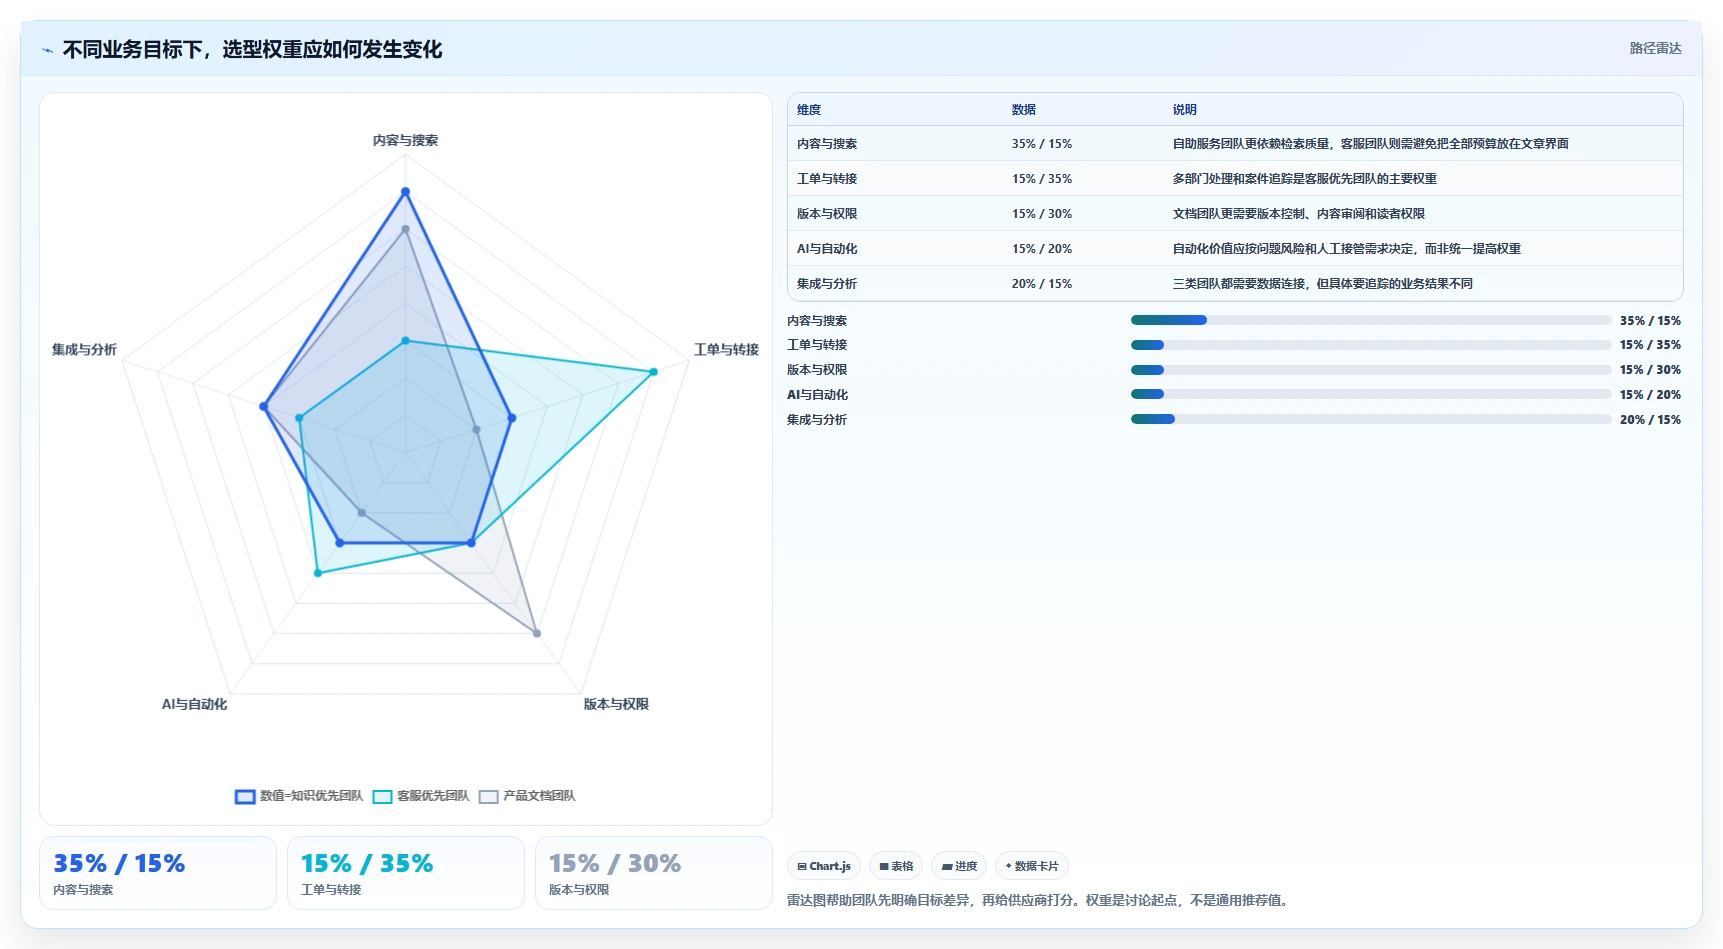1723x949 pixels.
Task: Click the 维度 column header
Action: pyautogui.click(x=809, y=110)
